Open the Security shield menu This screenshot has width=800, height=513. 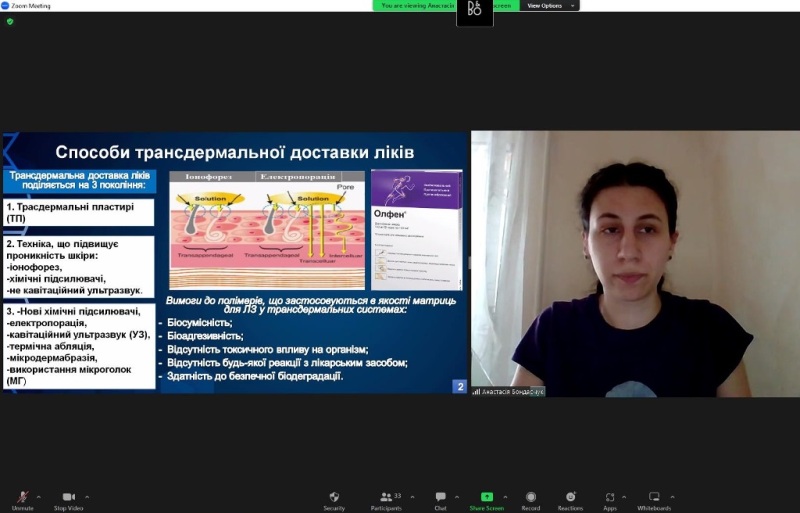tap(334, 500)
